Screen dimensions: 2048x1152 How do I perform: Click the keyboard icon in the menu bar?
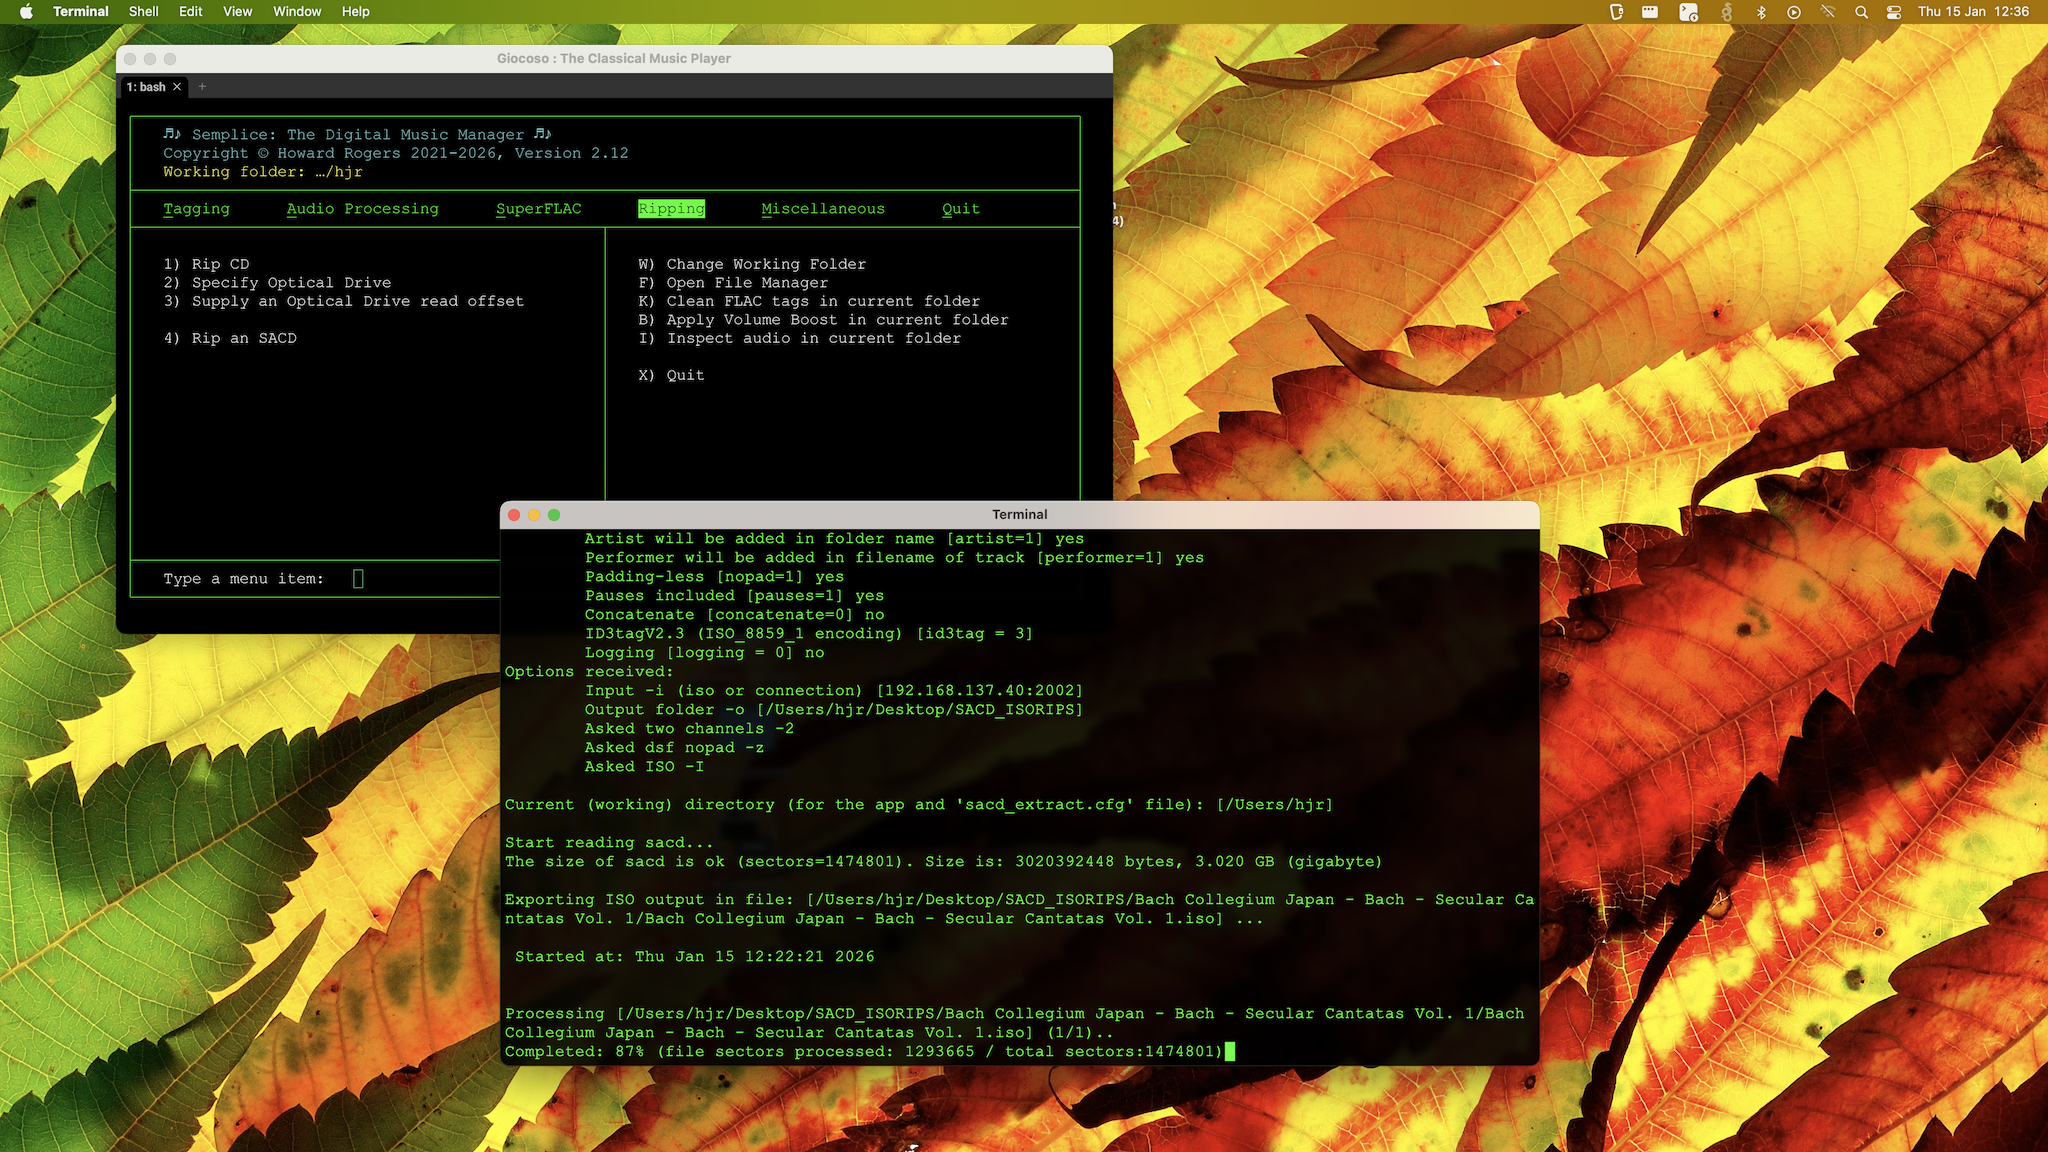[x=1649, y=12]
